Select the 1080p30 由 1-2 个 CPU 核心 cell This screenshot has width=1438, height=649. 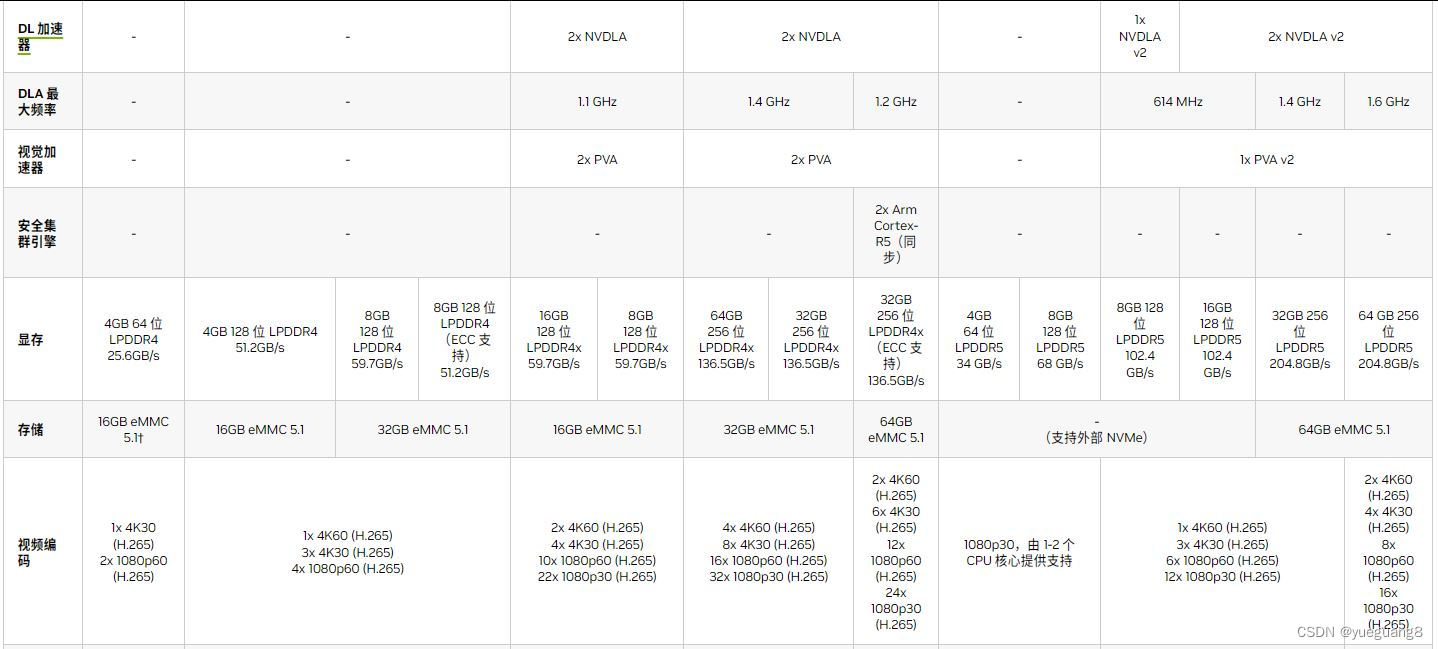coord(1019,552)
